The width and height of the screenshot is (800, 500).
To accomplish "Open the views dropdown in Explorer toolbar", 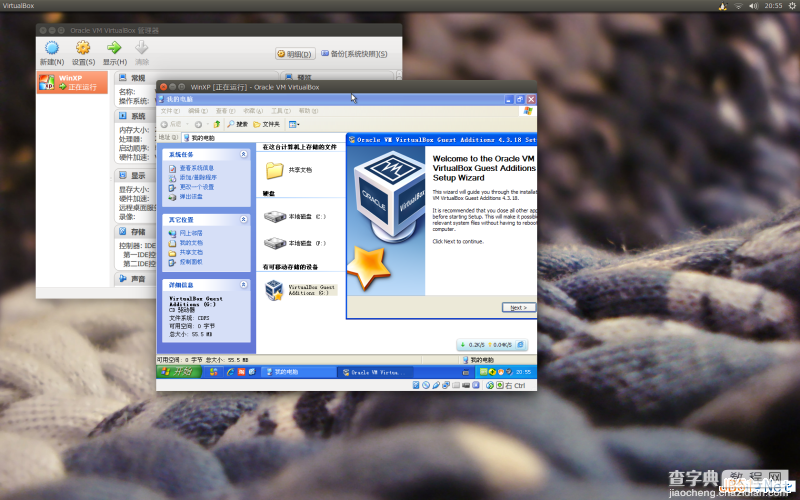I will (294, 124).
